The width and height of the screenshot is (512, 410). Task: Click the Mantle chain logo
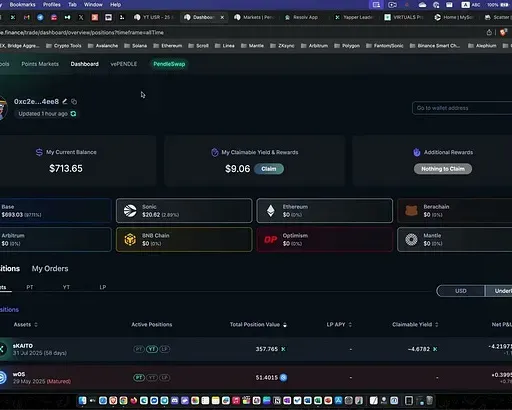[x=411, y=239]
